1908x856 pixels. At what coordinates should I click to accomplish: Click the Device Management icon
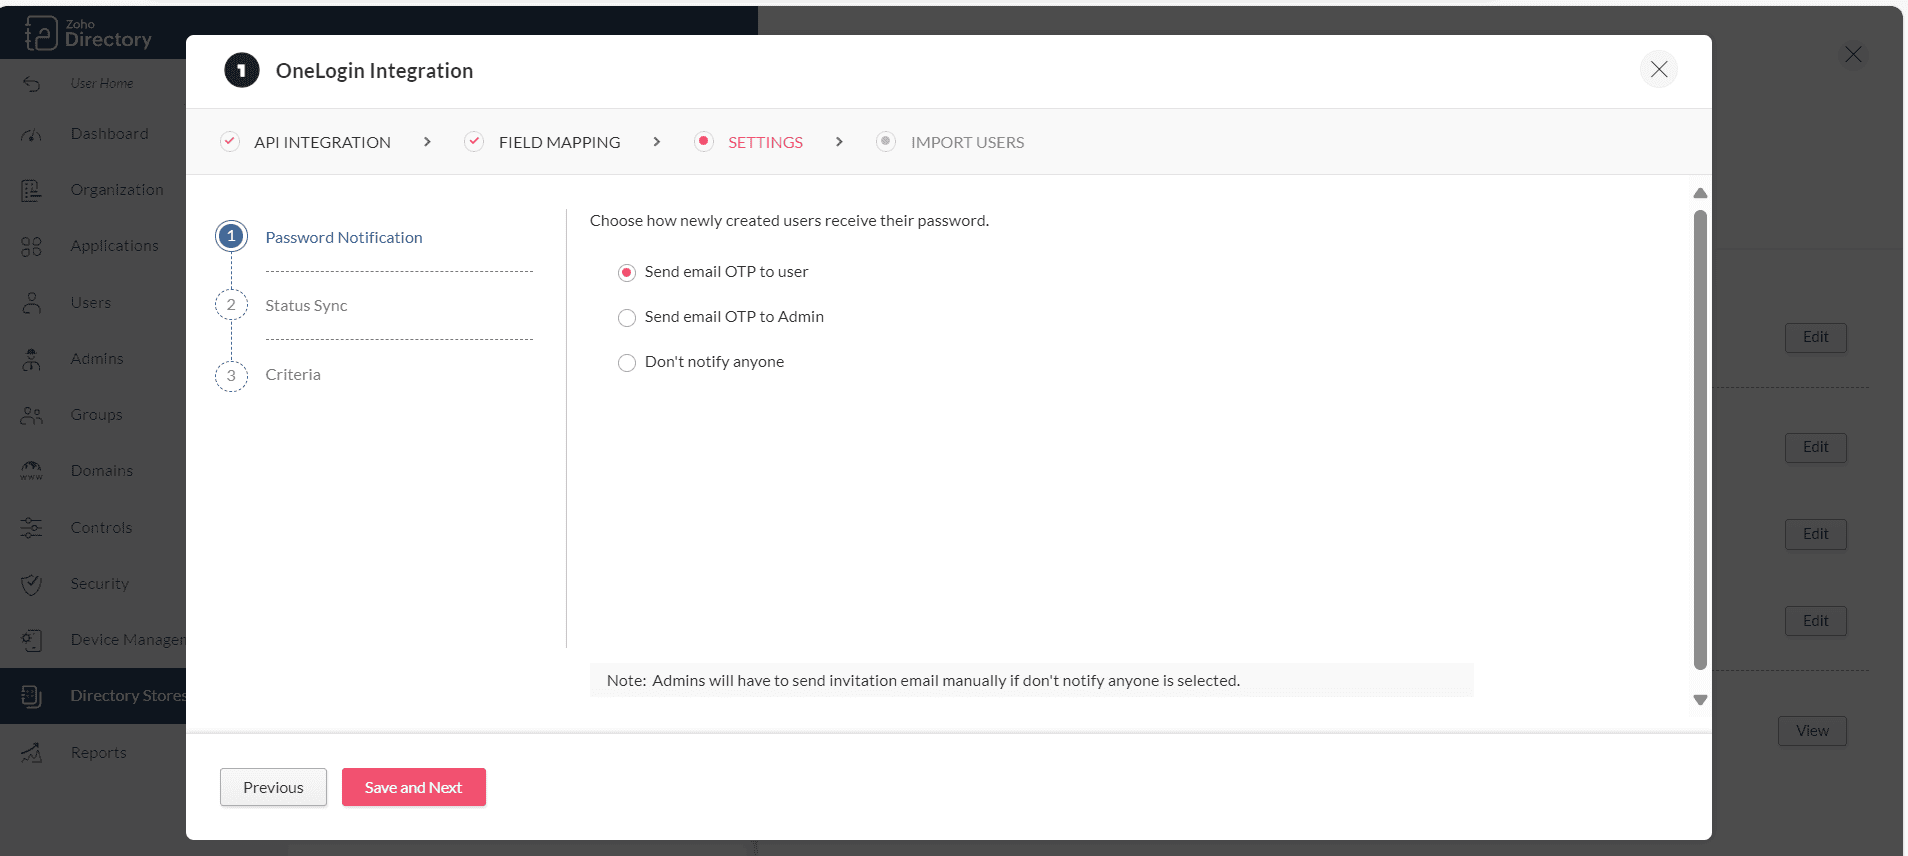coord(32,641)
